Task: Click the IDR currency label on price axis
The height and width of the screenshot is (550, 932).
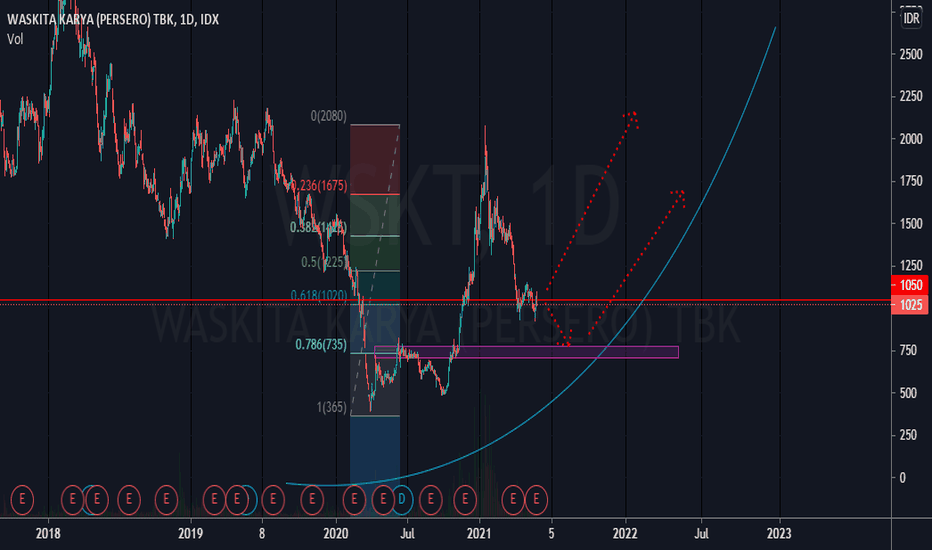Action: point(911,18)
